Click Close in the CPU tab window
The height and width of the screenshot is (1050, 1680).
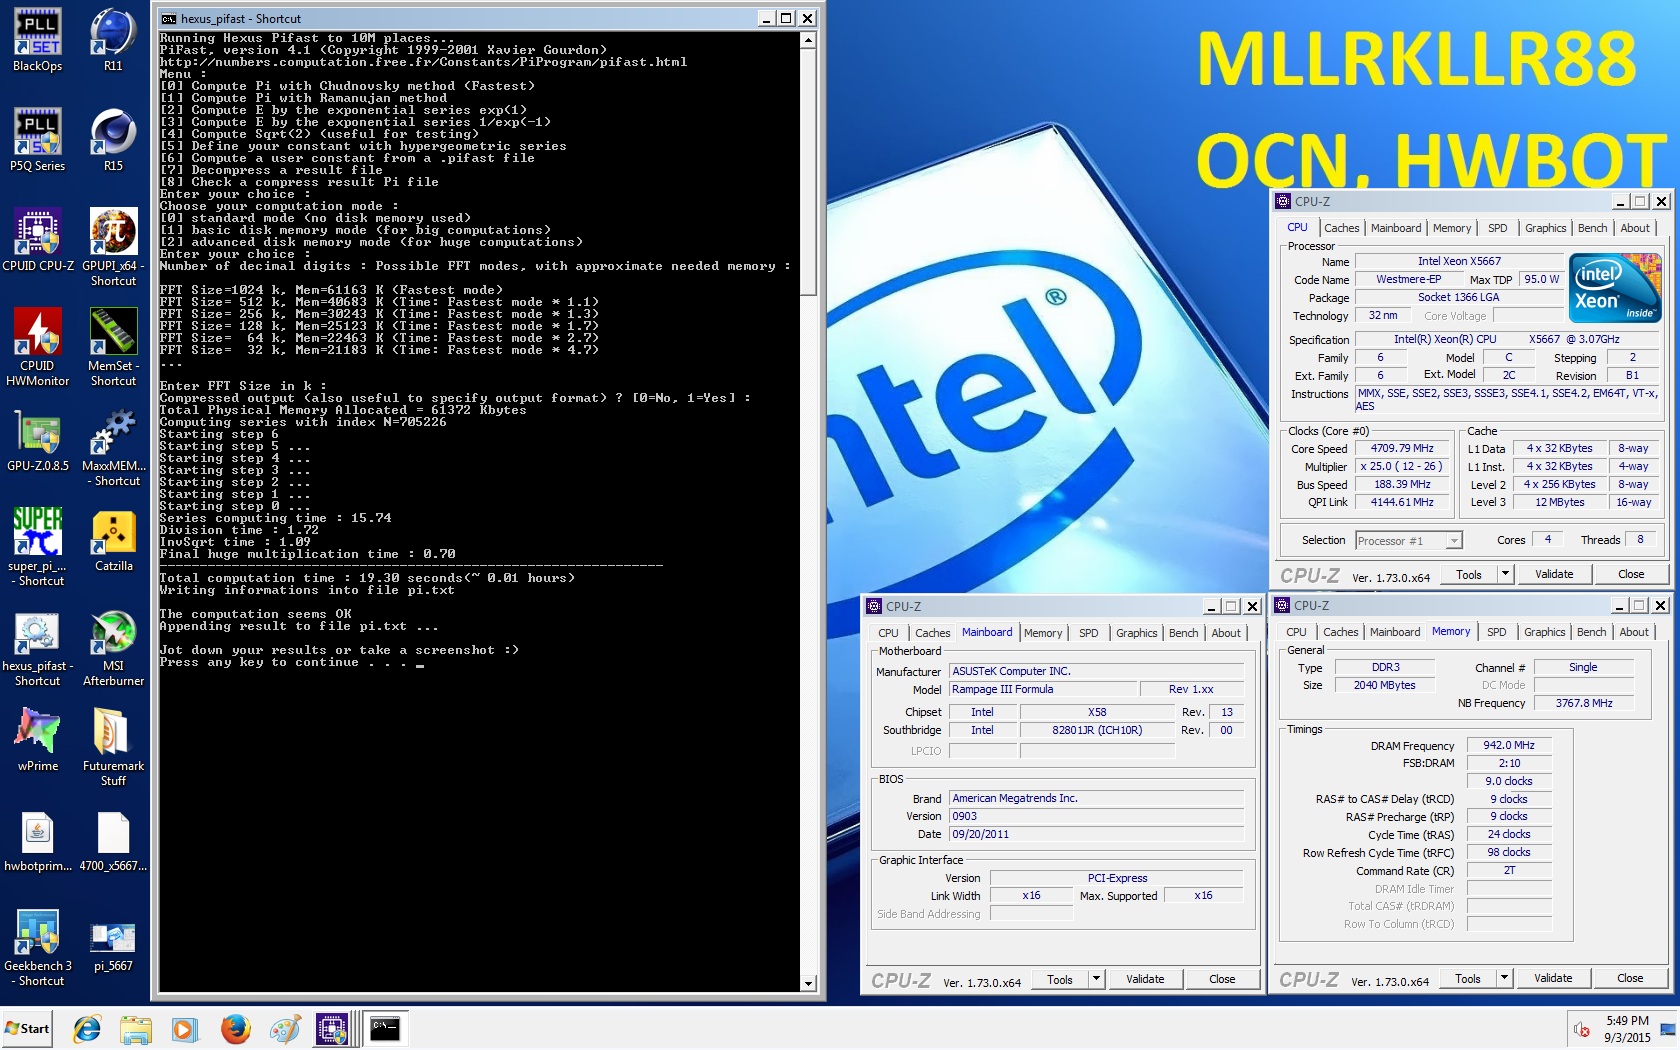coord(1631,574)
